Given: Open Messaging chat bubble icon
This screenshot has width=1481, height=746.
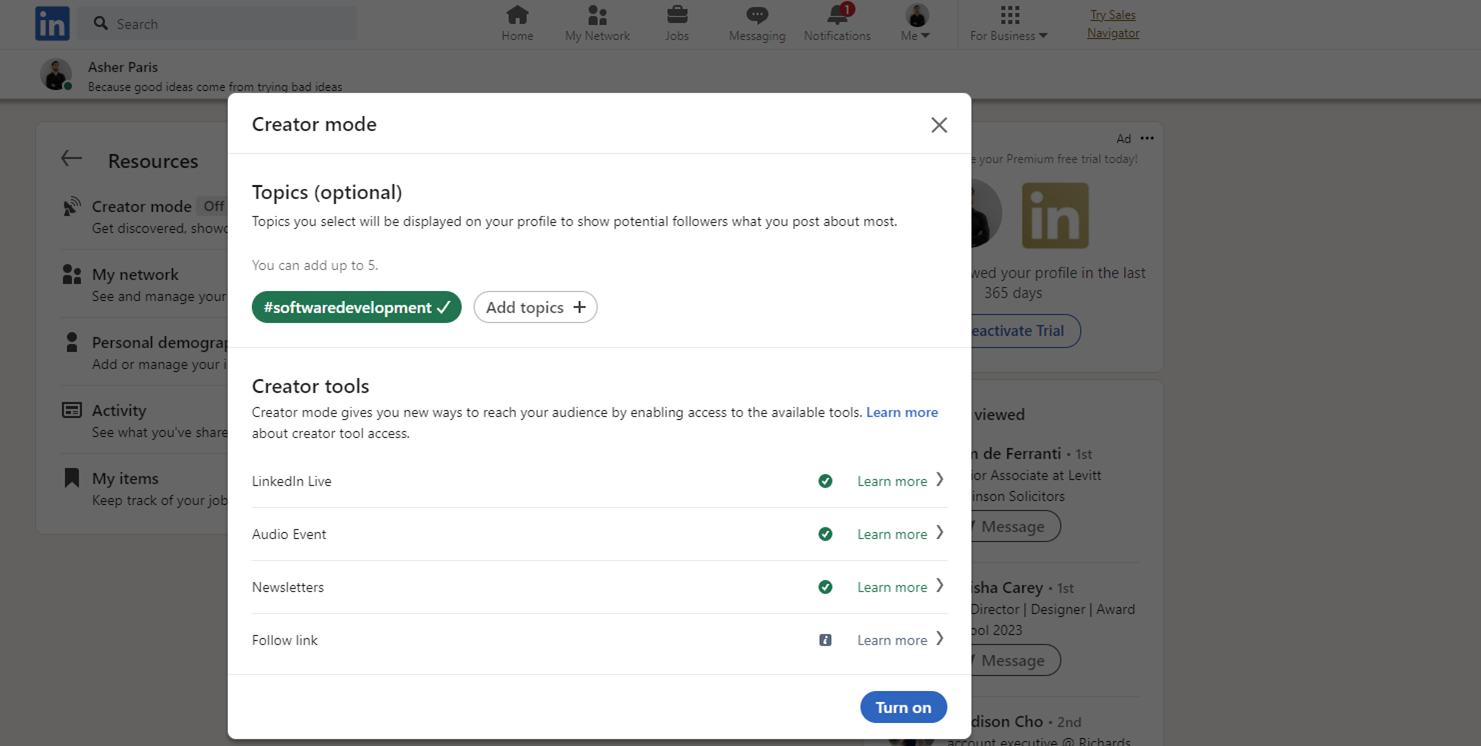Looking at the screenshot, I should (x=757, y=15).
